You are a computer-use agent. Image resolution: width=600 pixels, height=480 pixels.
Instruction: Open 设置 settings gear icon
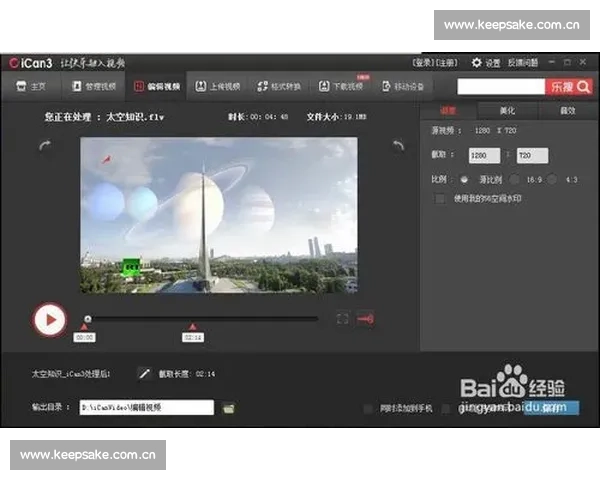point(476,63)
